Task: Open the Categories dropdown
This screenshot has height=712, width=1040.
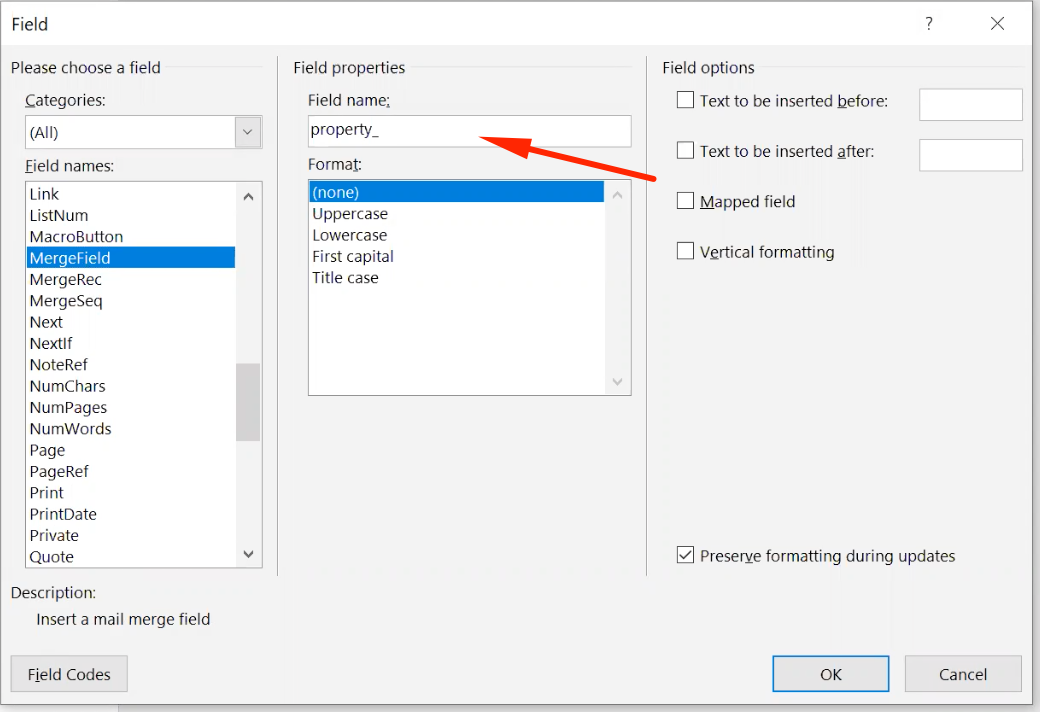Action: (x=247, y=132)
